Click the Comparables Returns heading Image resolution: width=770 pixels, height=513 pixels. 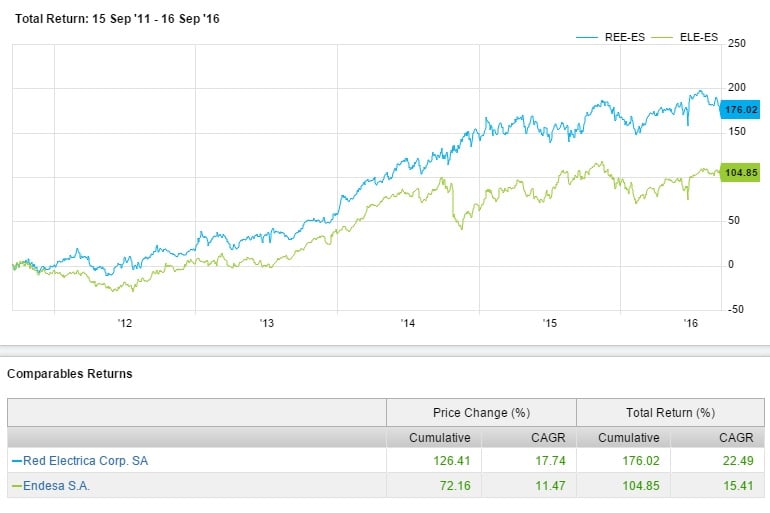pyautogui.click(x=70, y=373)
